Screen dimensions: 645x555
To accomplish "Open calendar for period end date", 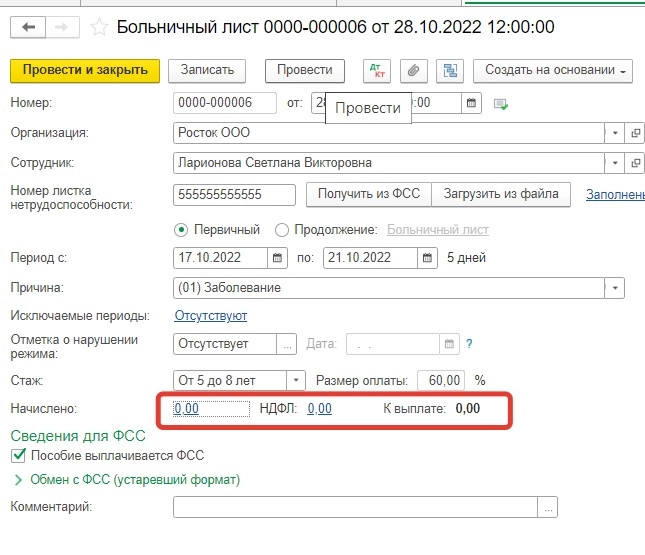I will coord(427,258).
